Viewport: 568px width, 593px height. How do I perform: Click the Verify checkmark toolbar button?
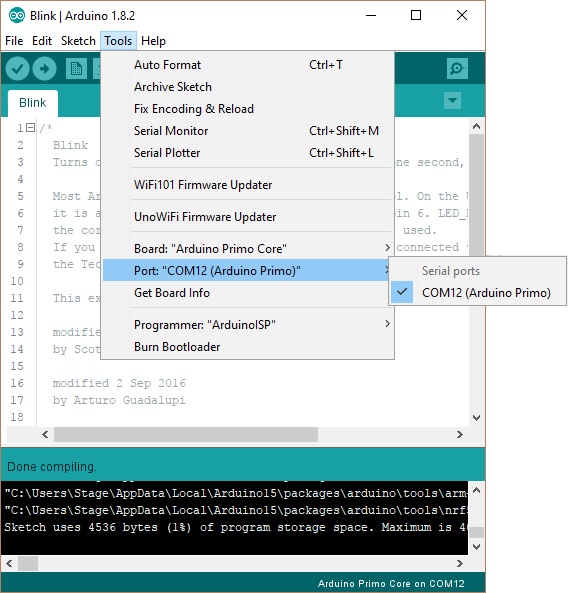17,69
